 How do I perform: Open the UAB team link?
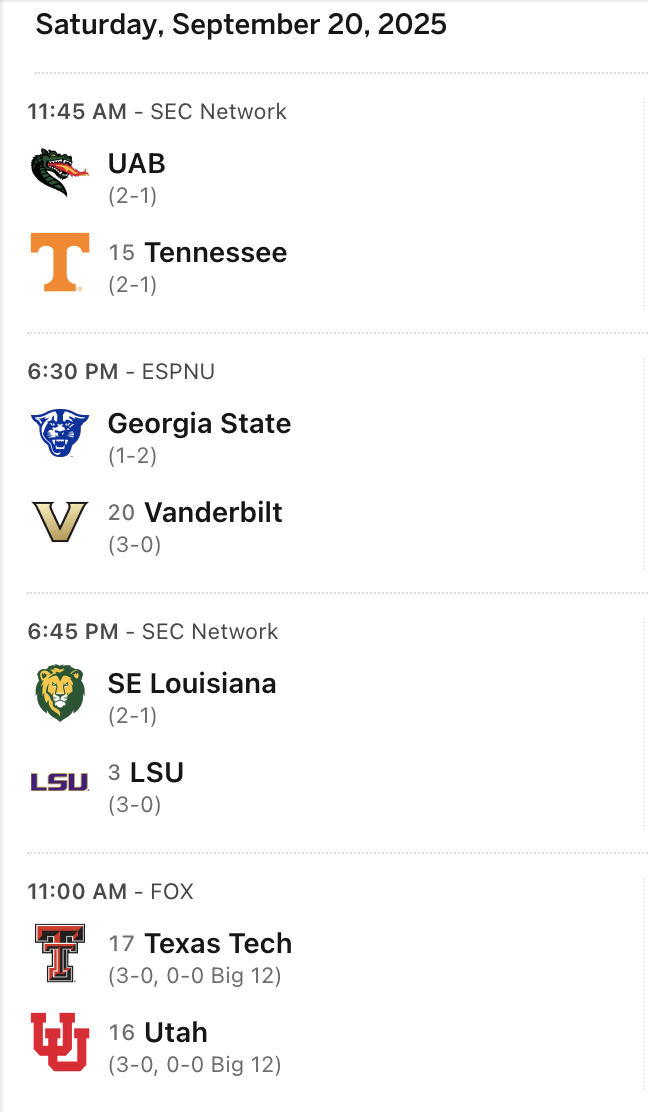pos(137,164)
